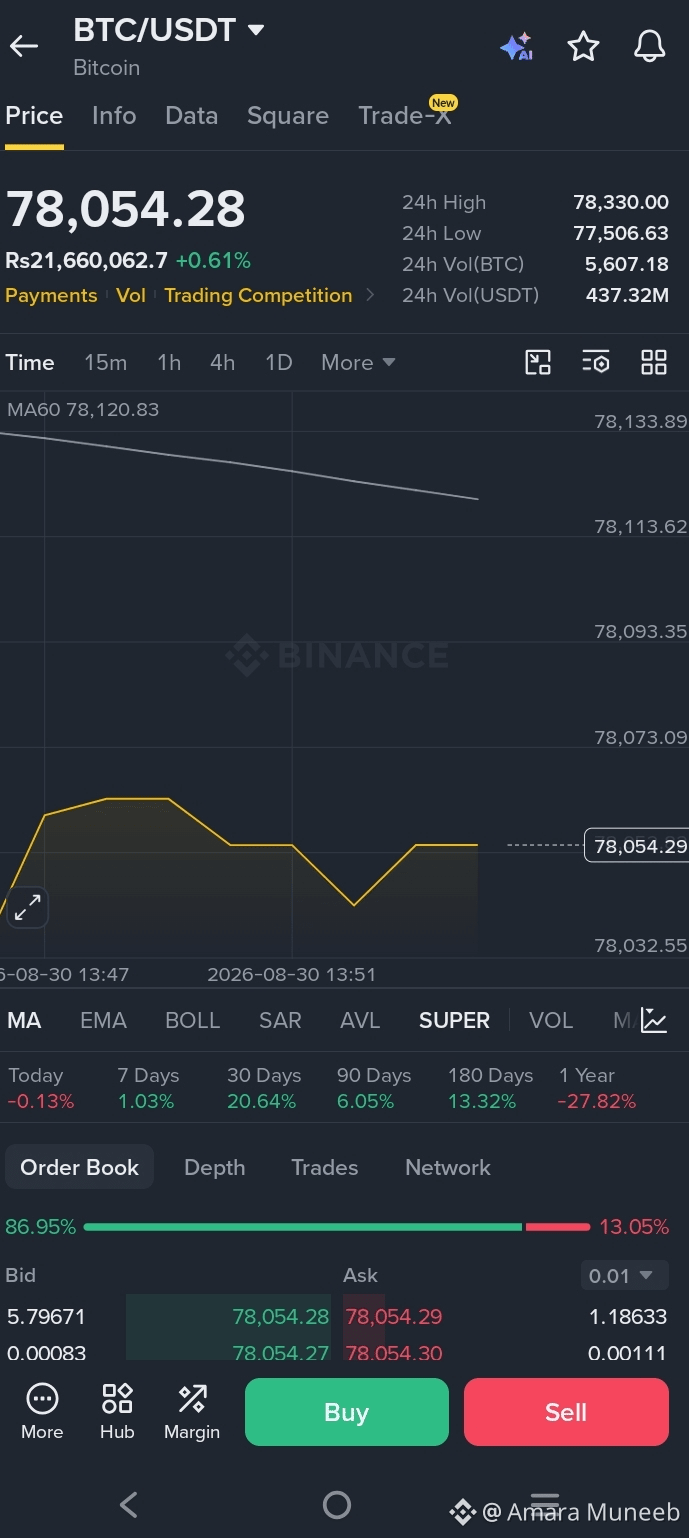
Task: Toggle the SAR indicator
Action: (x=280, y=1020)
